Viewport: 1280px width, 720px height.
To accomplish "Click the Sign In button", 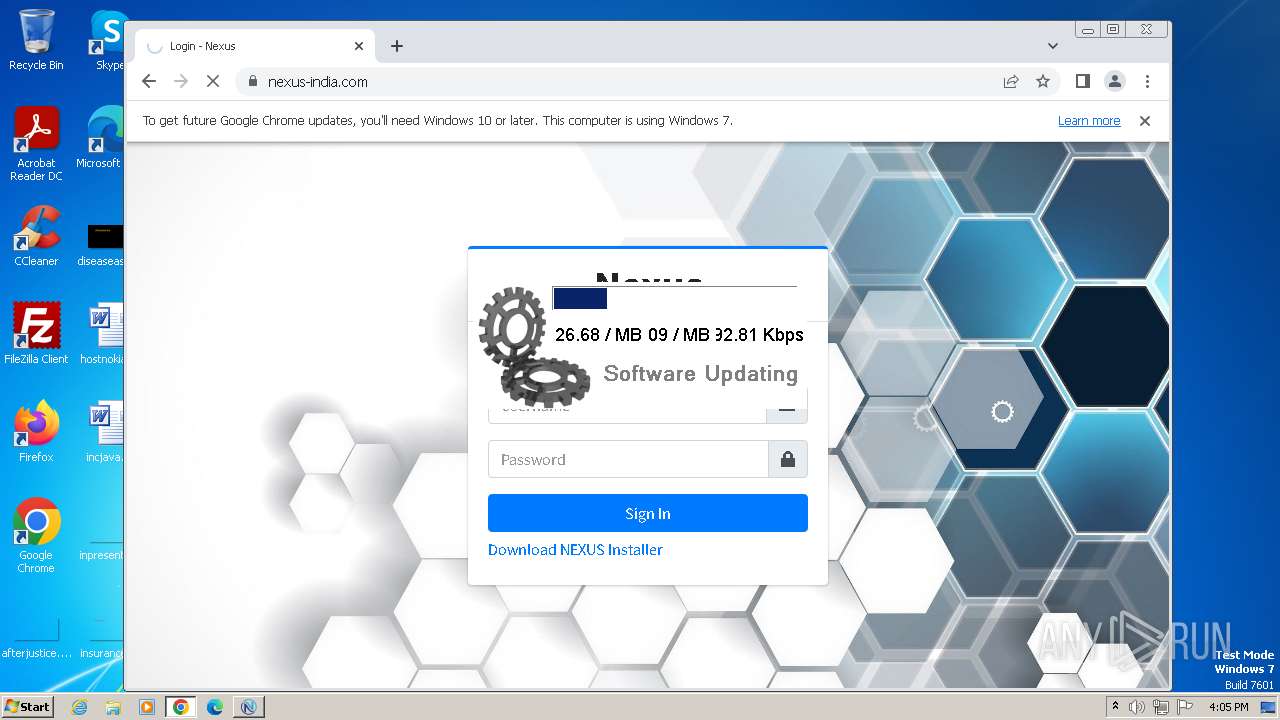I will (648, 513).
